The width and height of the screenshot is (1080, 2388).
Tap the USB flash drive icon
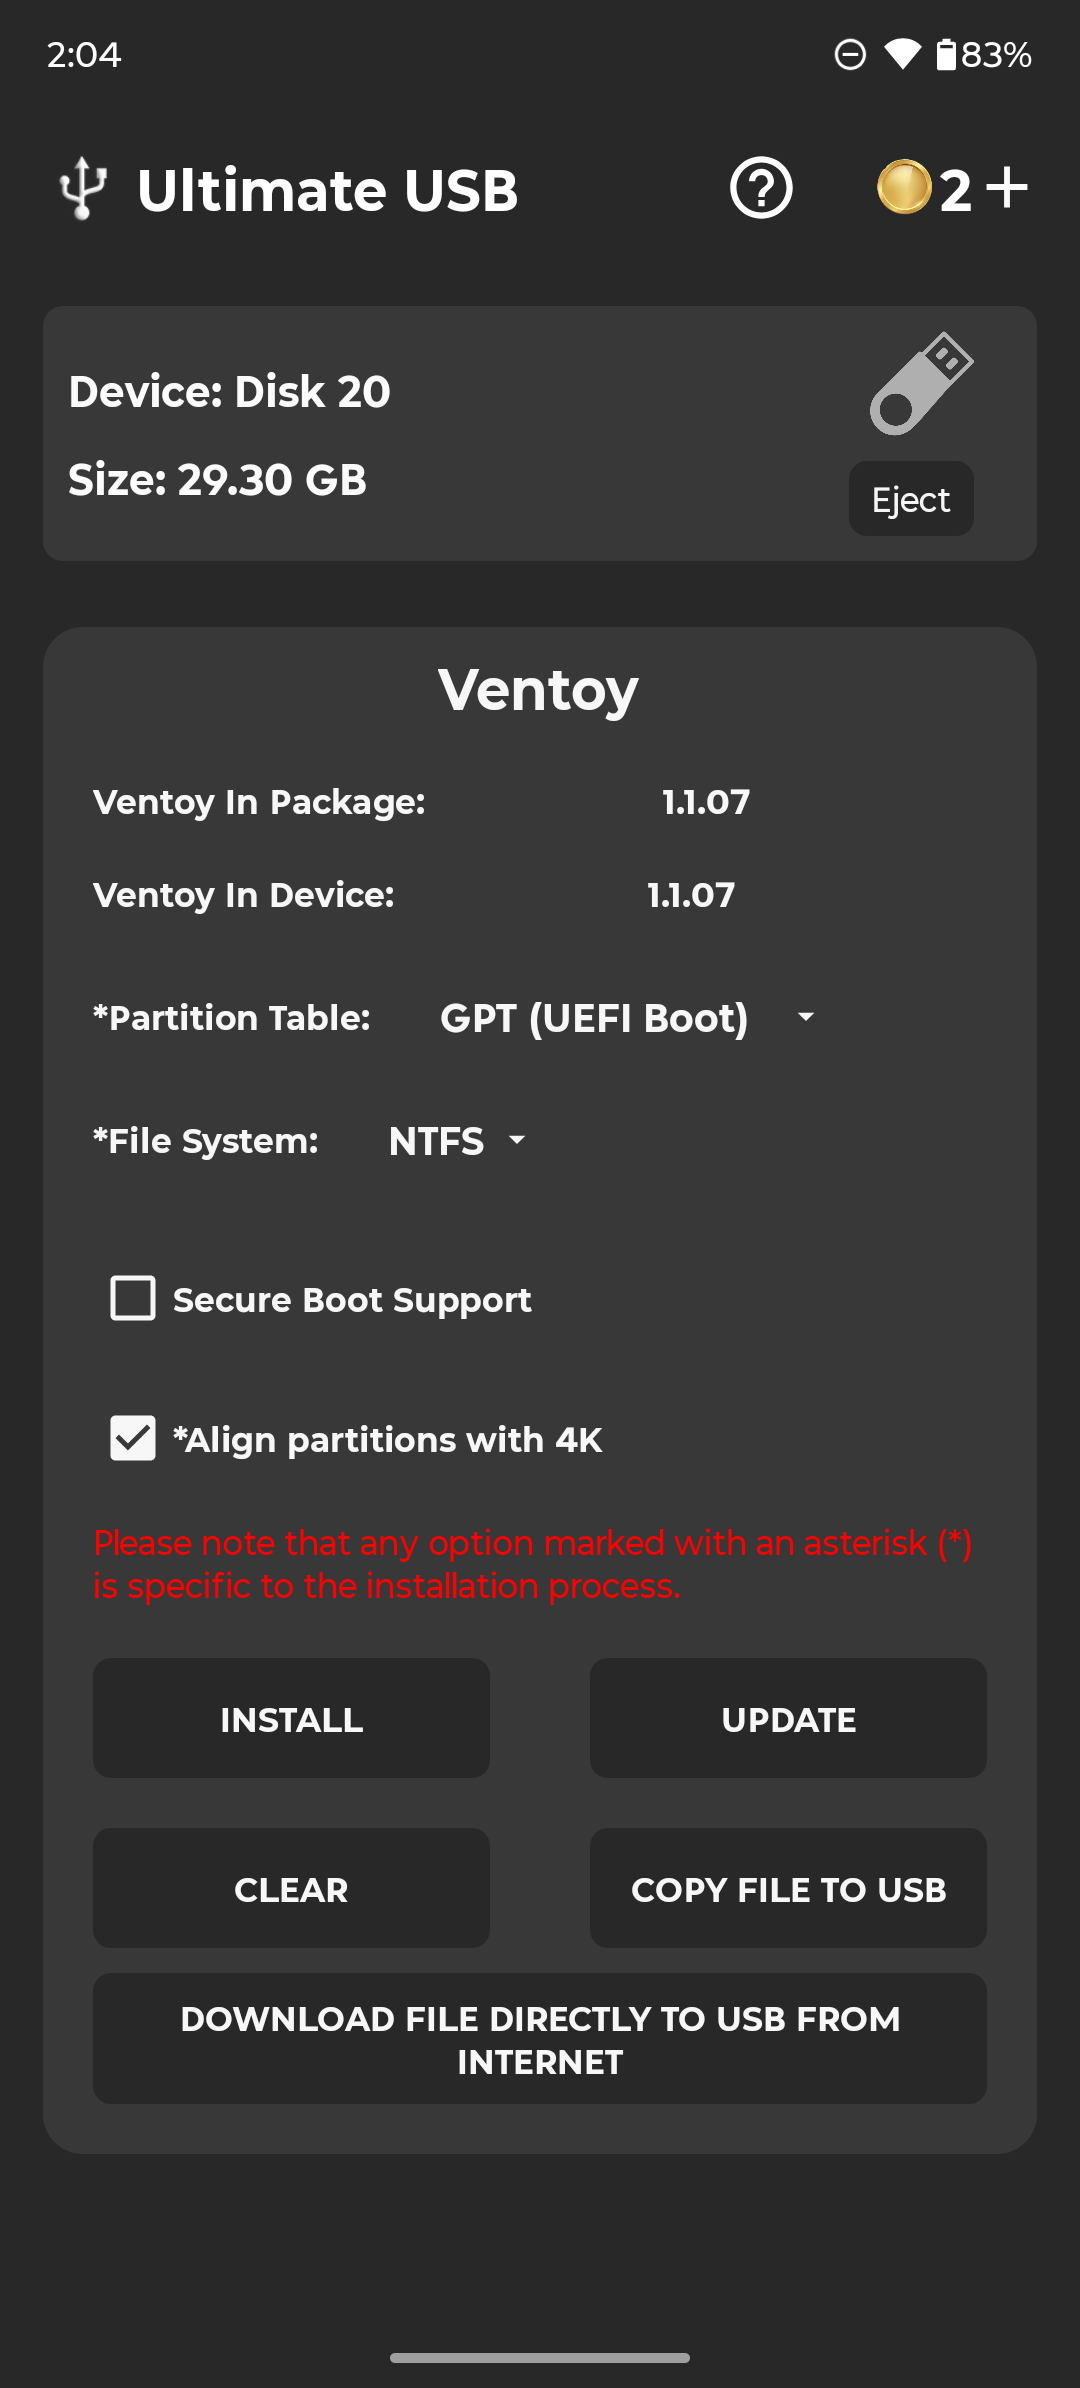pyautogui.click(x=921, y=384)
